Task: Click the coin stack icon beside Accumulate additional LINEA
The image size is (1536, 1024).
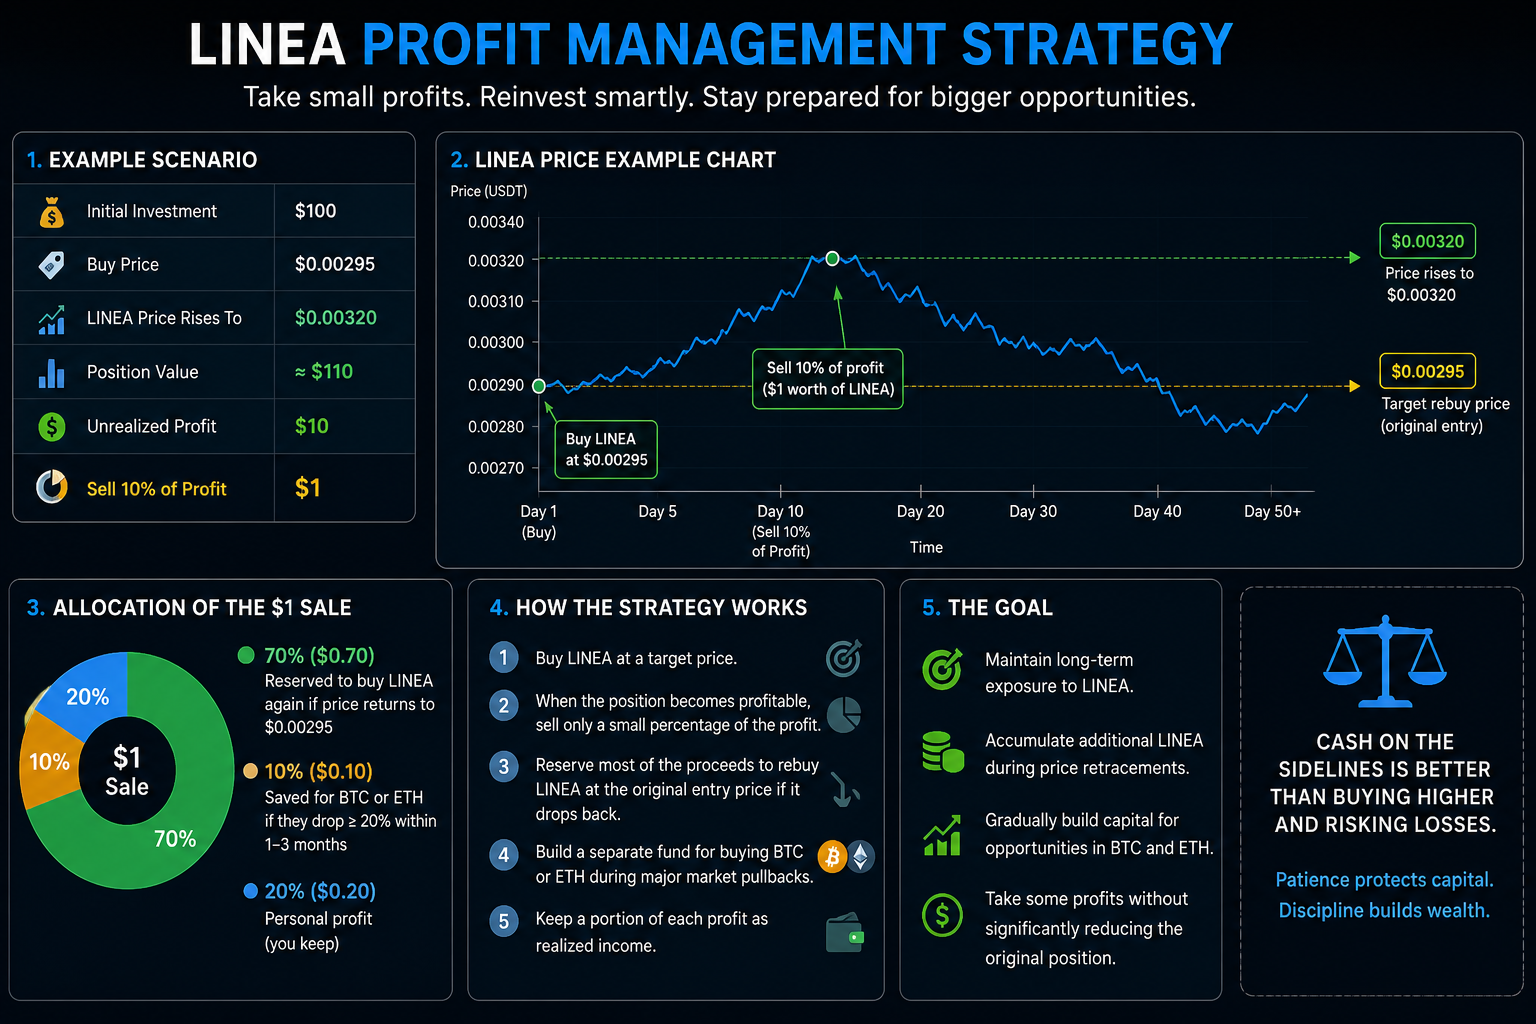Action: pyautogui.click(x=942, y=752)
